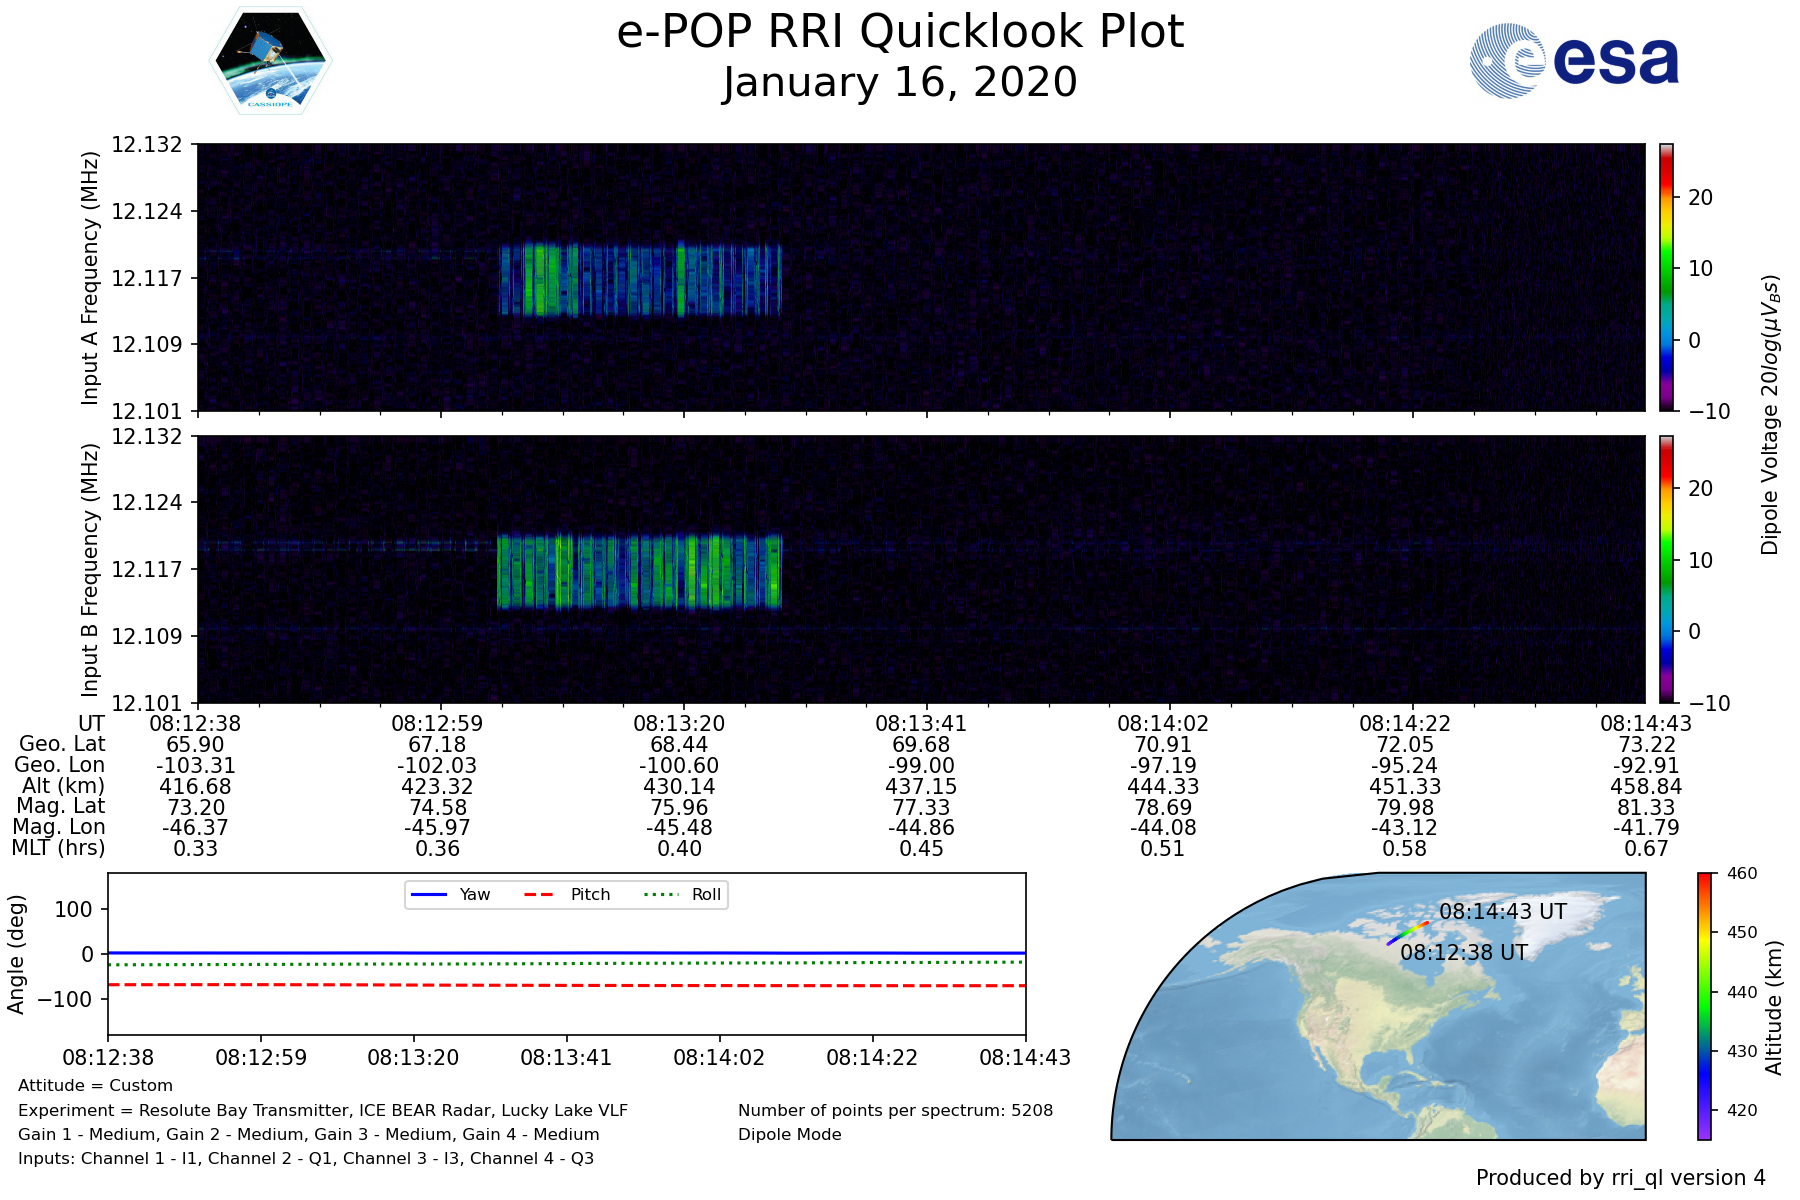Click the 08:14:02 tick on the attitude plot axis

pyautogui.click(x=719, y=1057)
